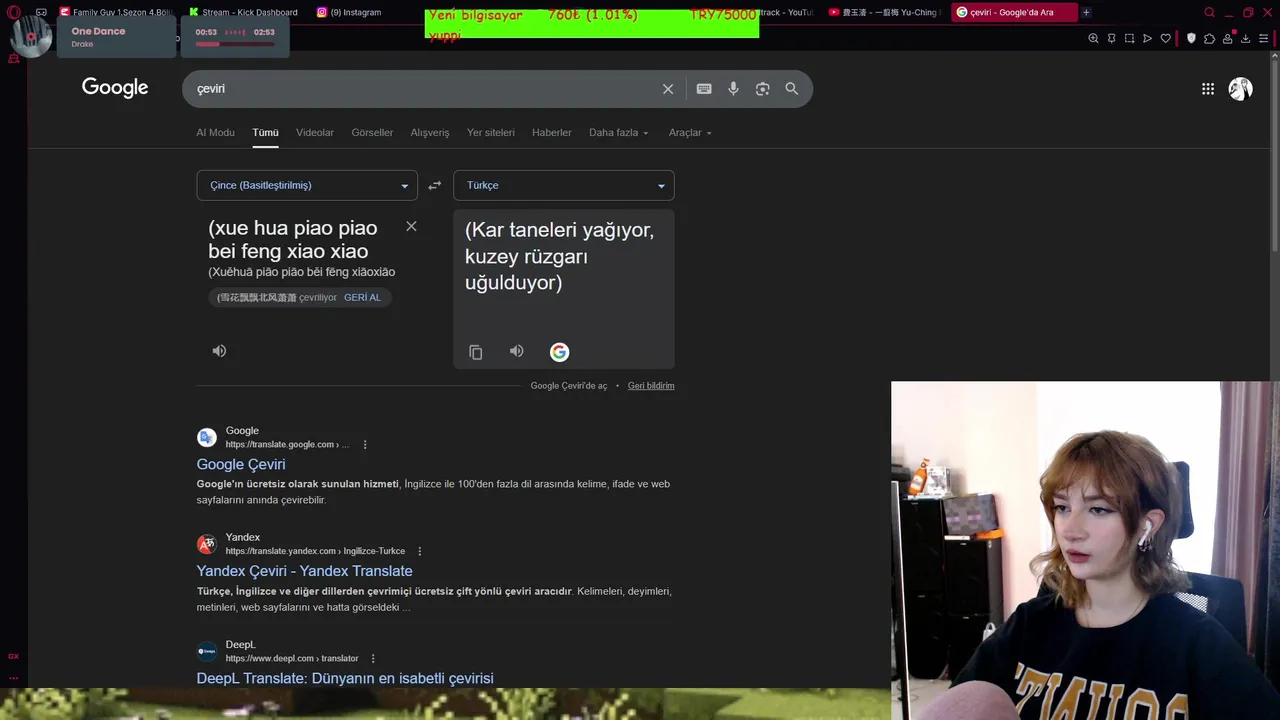Open the Görseller results tab
Image resolution: width=1280 pixels, height=720 pixels.
372,132
